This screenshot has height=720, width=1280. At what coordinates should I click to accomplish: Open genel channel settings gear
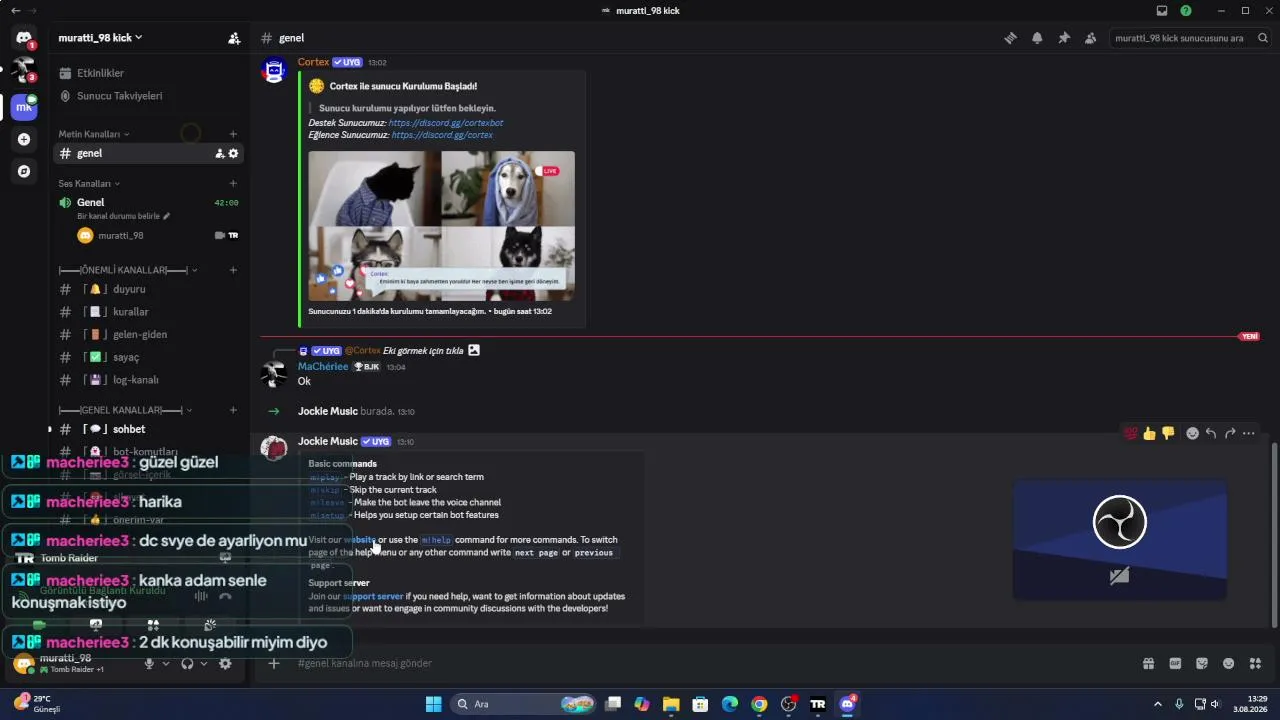(234, 153)
